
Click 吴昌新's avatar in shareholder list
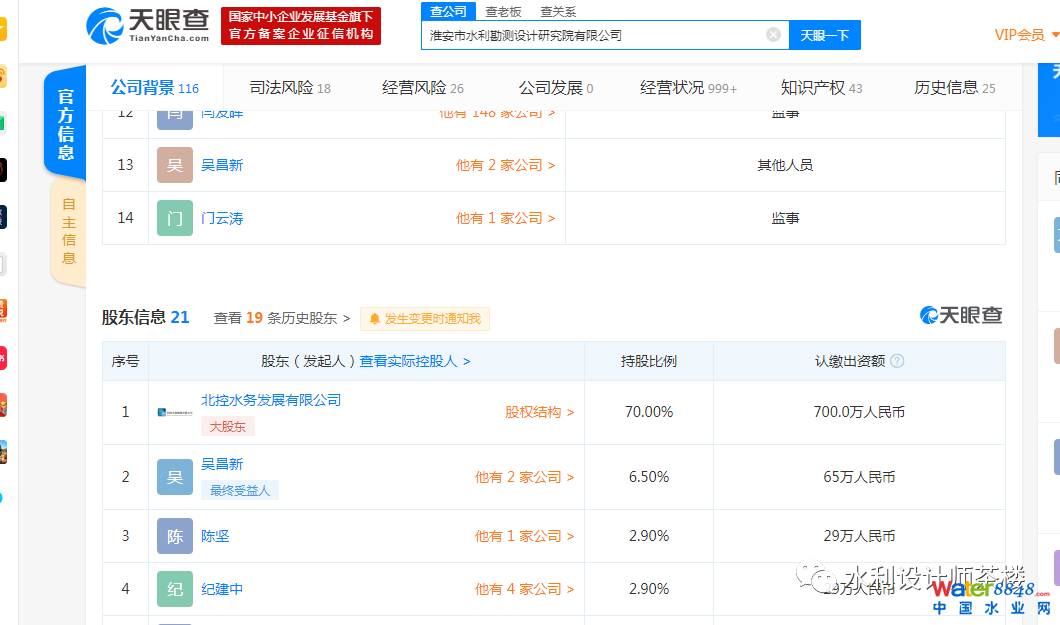pyautogui.click(x=175, y=477)
